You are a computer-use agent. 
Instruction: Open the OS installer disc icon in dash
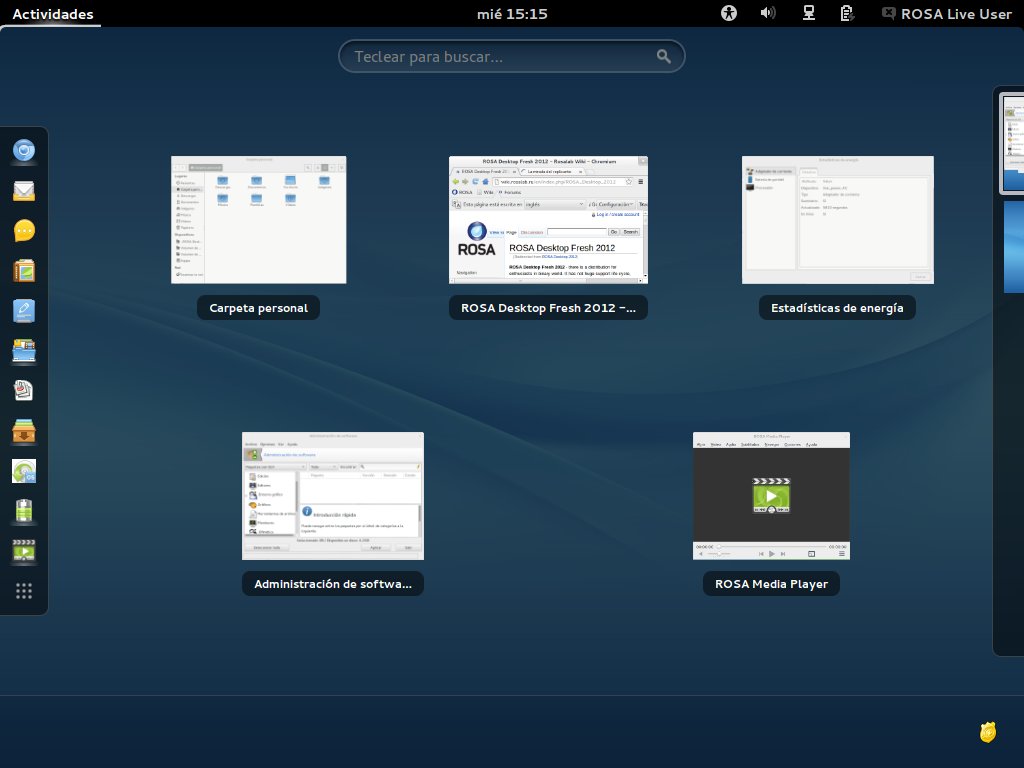point(24,471)
